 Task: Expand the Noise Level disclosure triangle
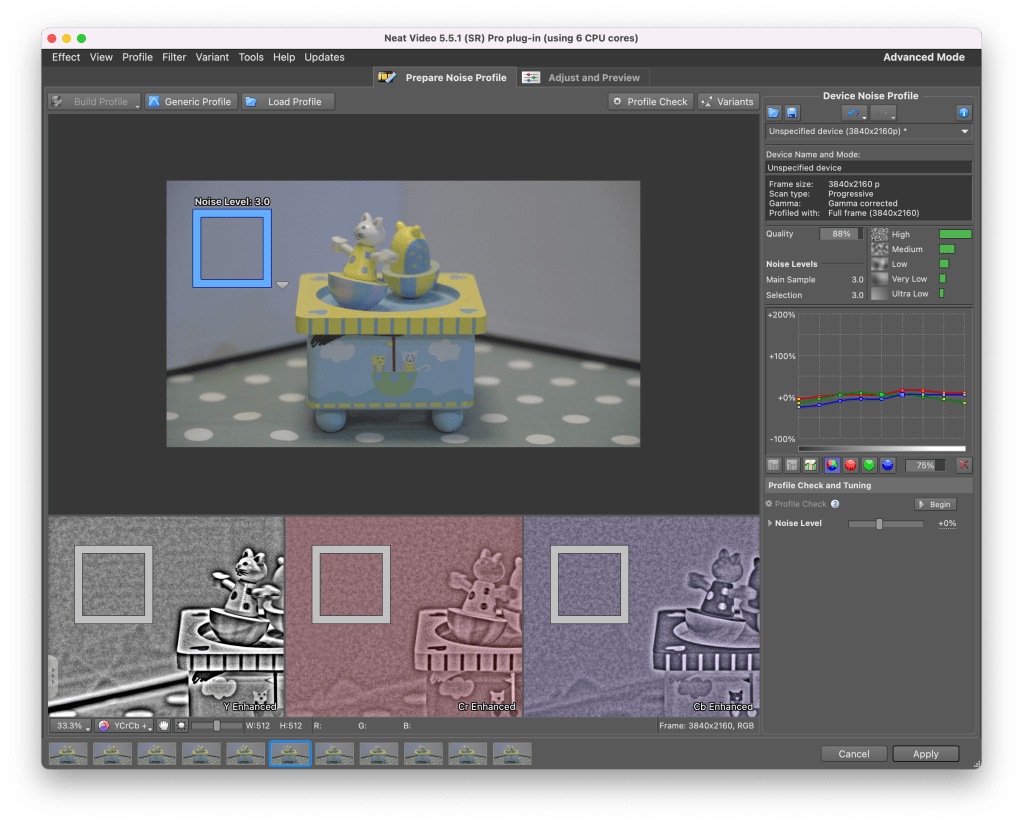(x=770, y=523)
